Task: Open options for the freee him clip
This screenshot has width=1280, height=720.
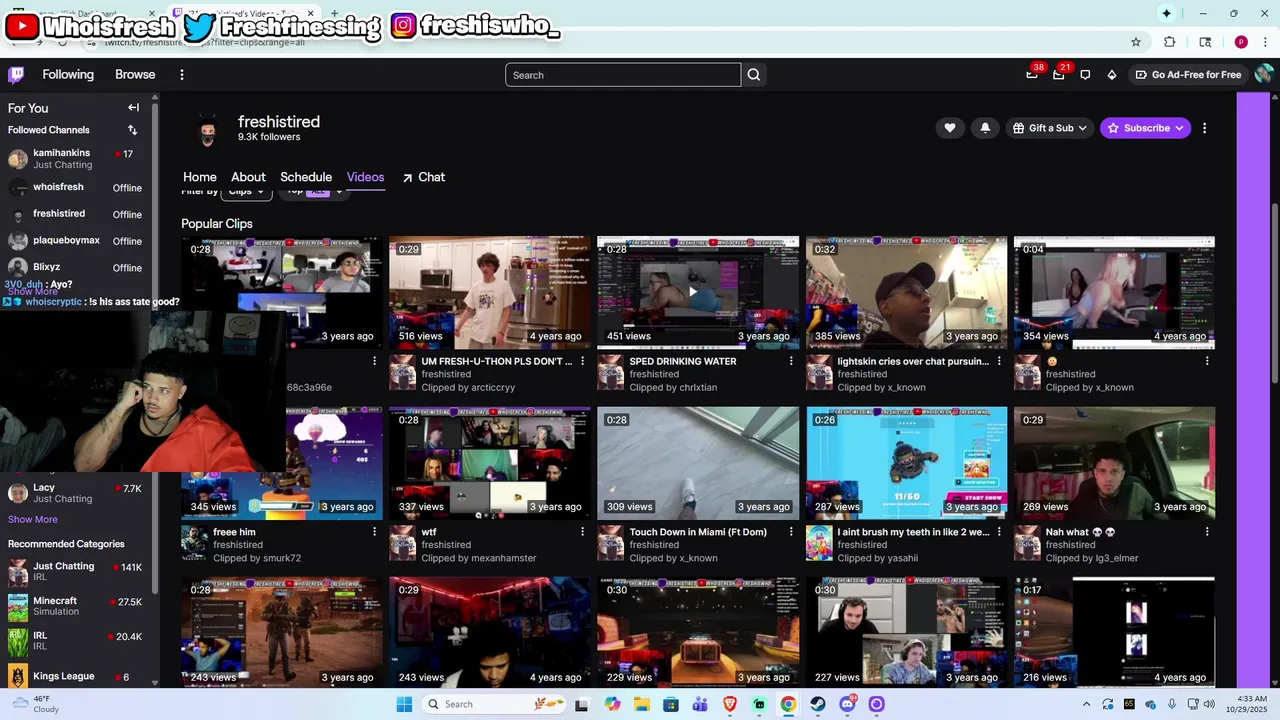Action: (375, 532)
